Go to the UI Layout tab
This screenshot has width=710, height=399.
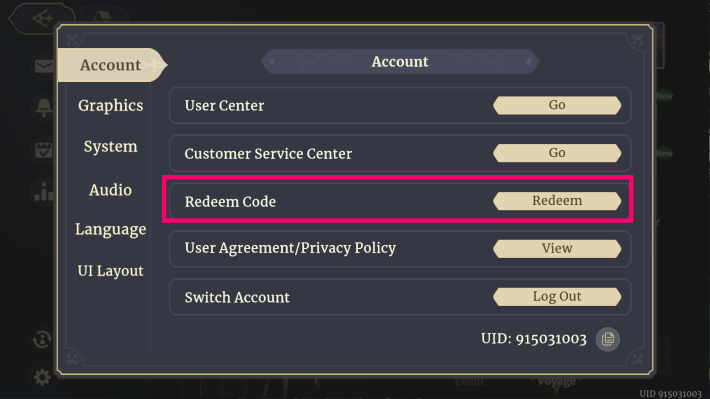(110, 271)
